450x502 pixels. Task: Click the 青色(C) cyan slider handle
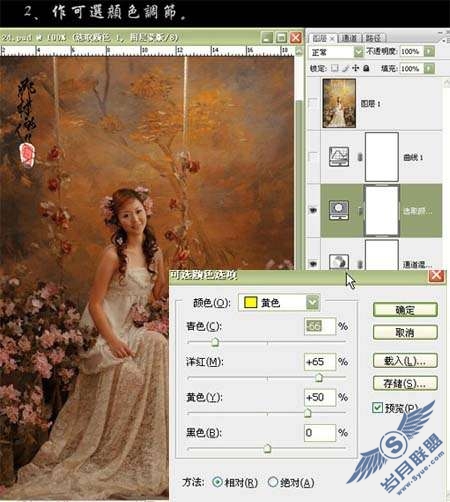pyautogui.click(x=215, y=342)
